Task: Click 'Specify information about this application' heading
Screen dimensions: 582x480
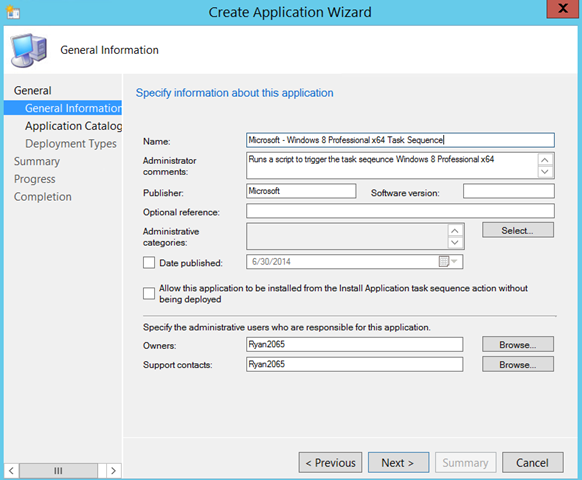Action: 235,93
